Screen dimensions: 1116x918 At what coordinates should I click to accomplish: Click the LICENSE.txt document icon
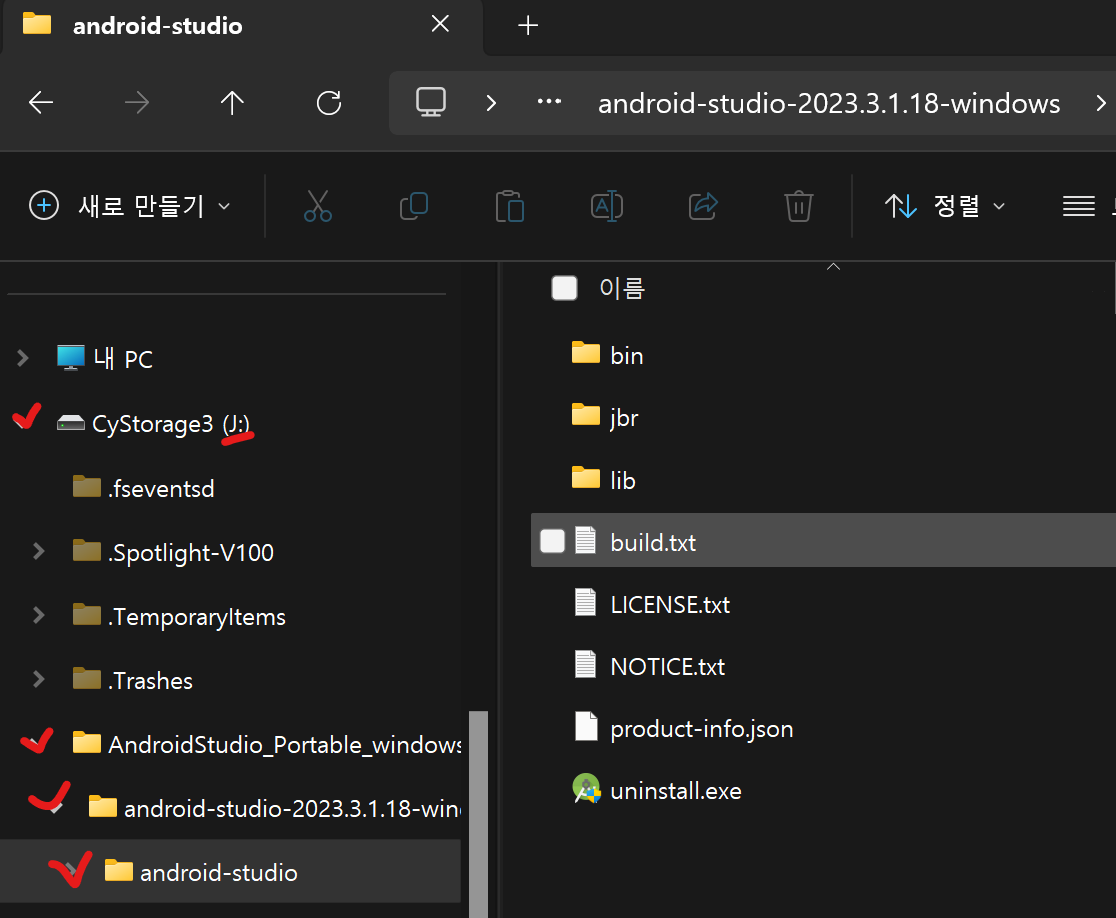(x=585, y=602)
